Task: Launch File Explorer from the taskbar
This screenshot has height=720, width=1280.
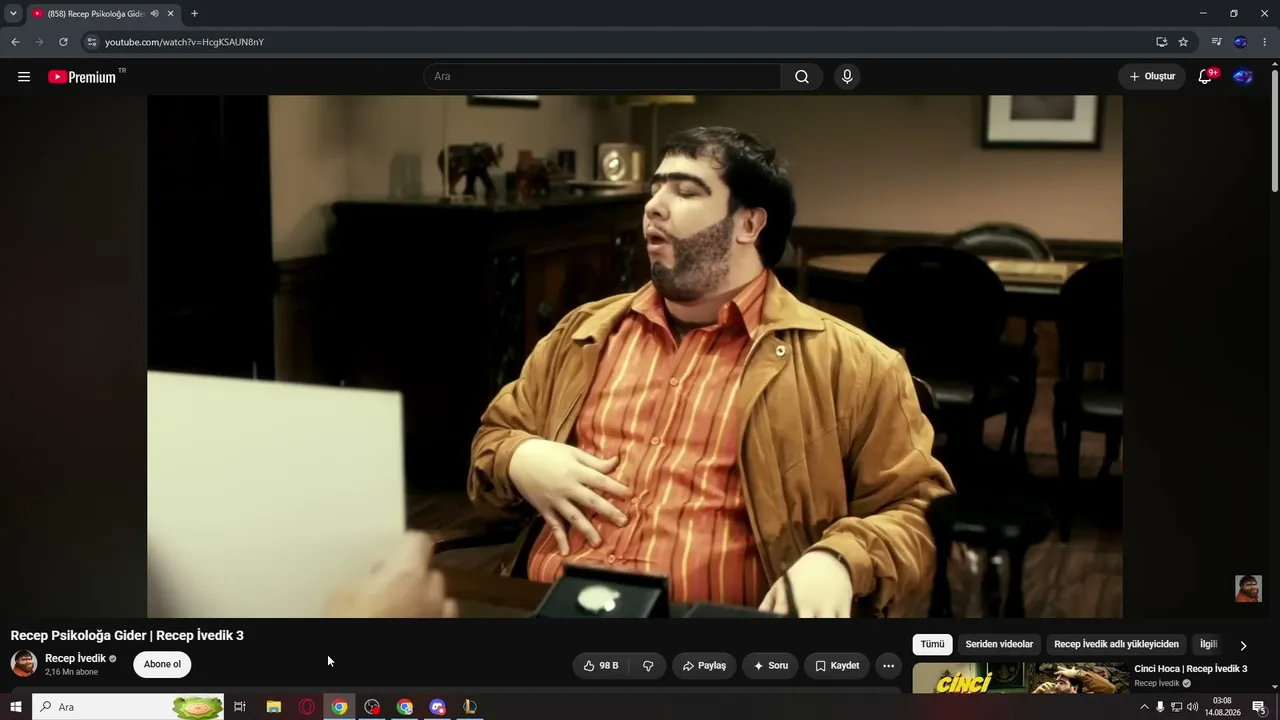Action: (x=273, y=707)
